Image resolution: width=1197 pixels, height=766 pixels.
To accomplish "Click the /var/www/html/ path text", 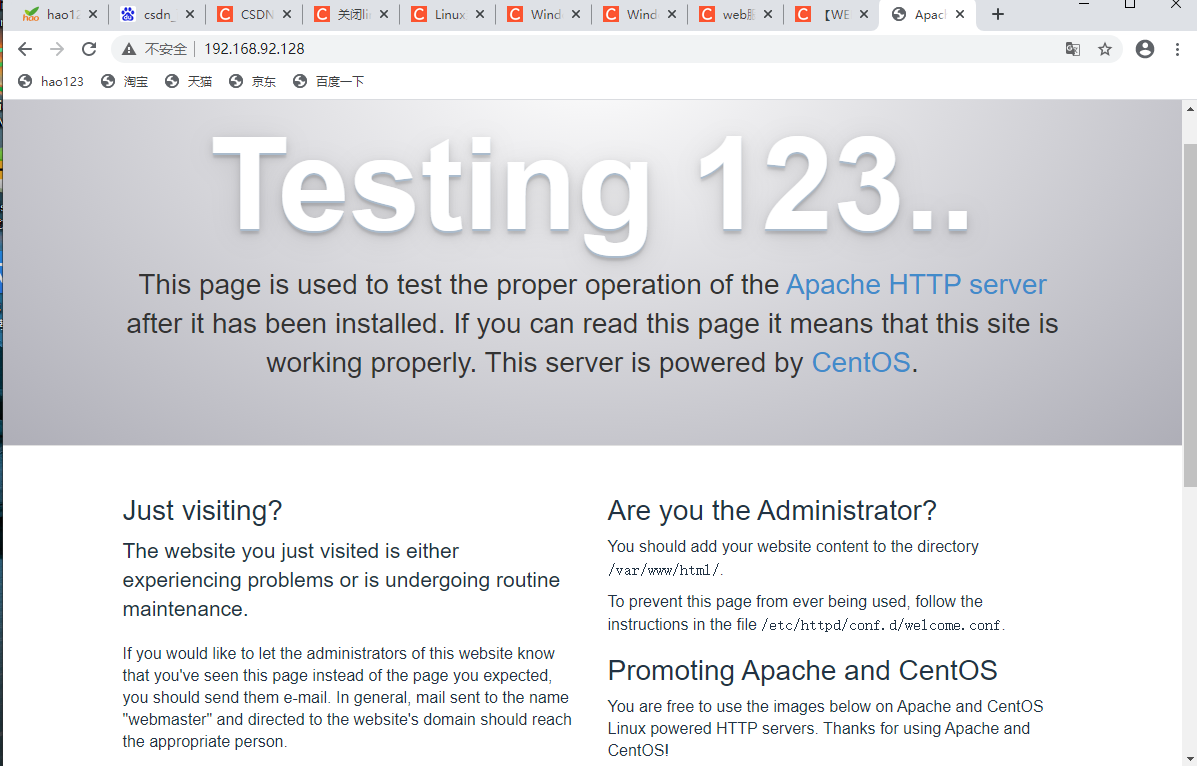I will pyautogui.click(x=663, y=570).
